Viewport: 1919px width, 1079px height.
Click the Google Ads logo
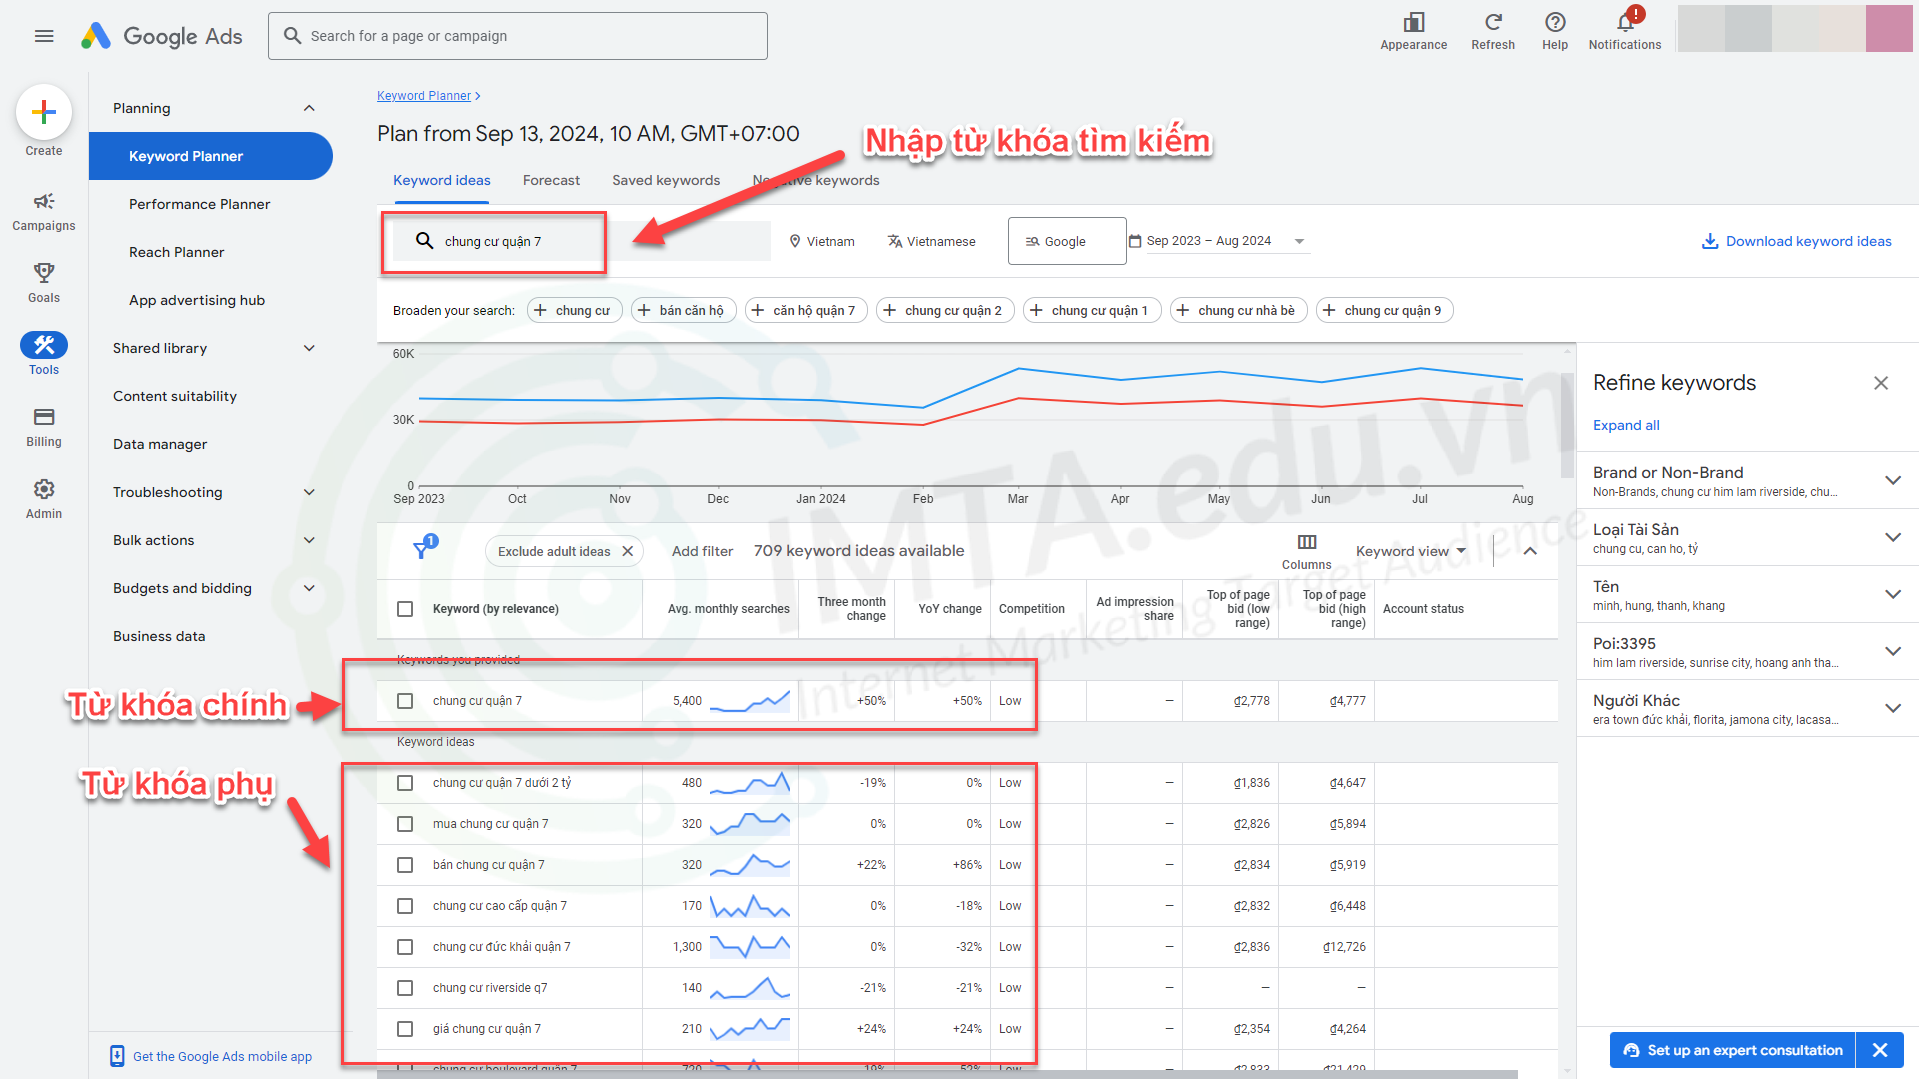pyautogui.click(x=162, y=36)
